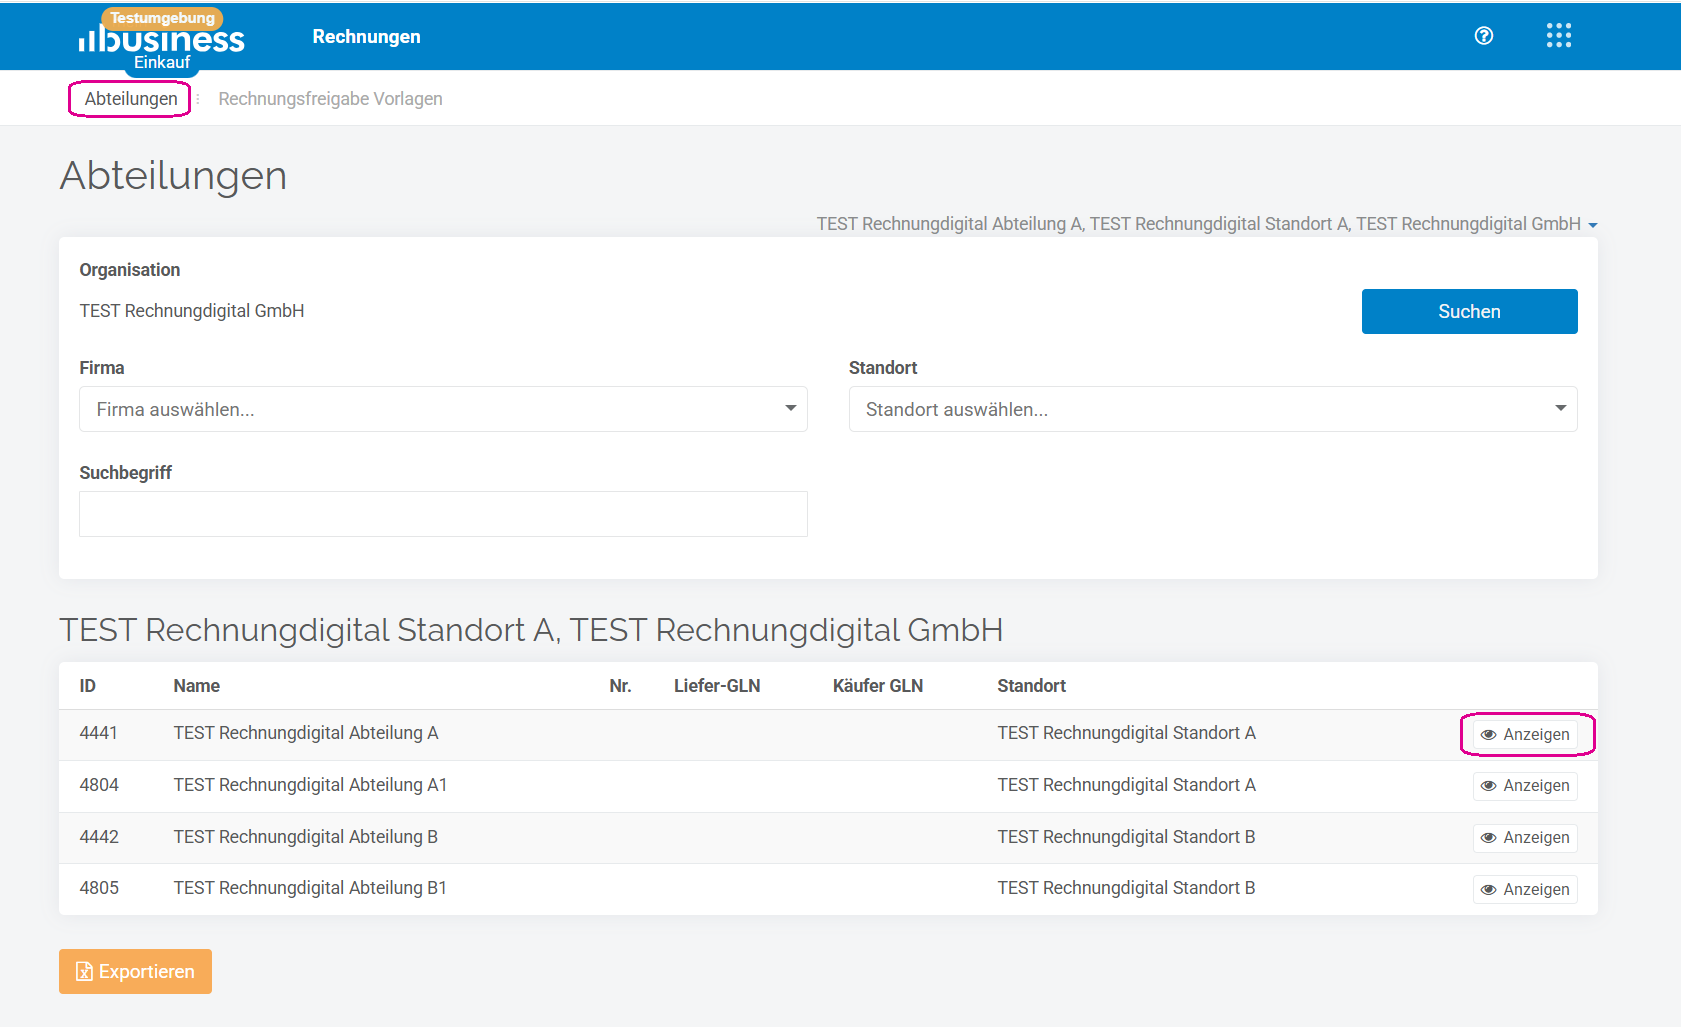Open the help question mark icon

point(1484,36)
